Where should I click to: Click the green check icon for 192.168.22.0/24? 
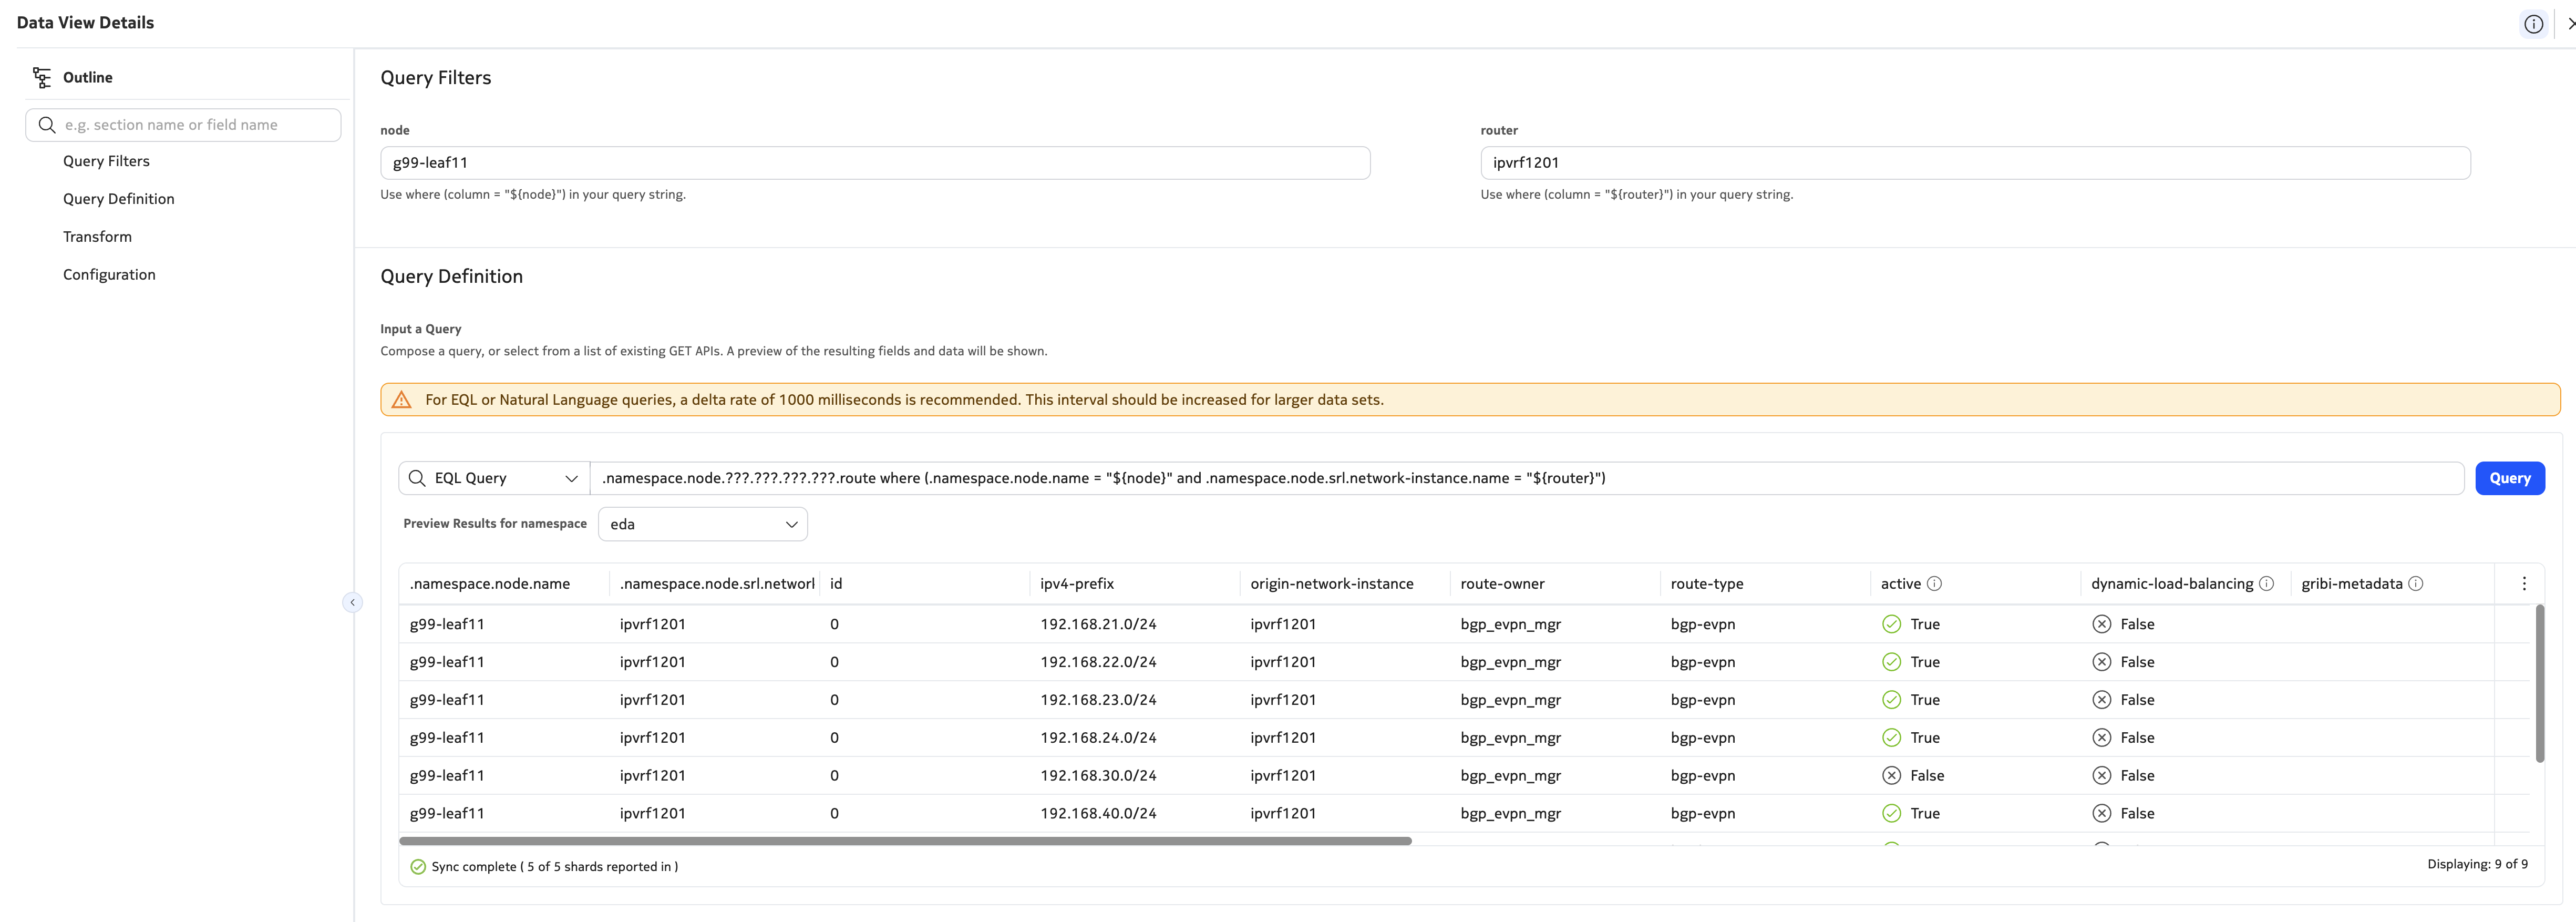pos(1891,662)
